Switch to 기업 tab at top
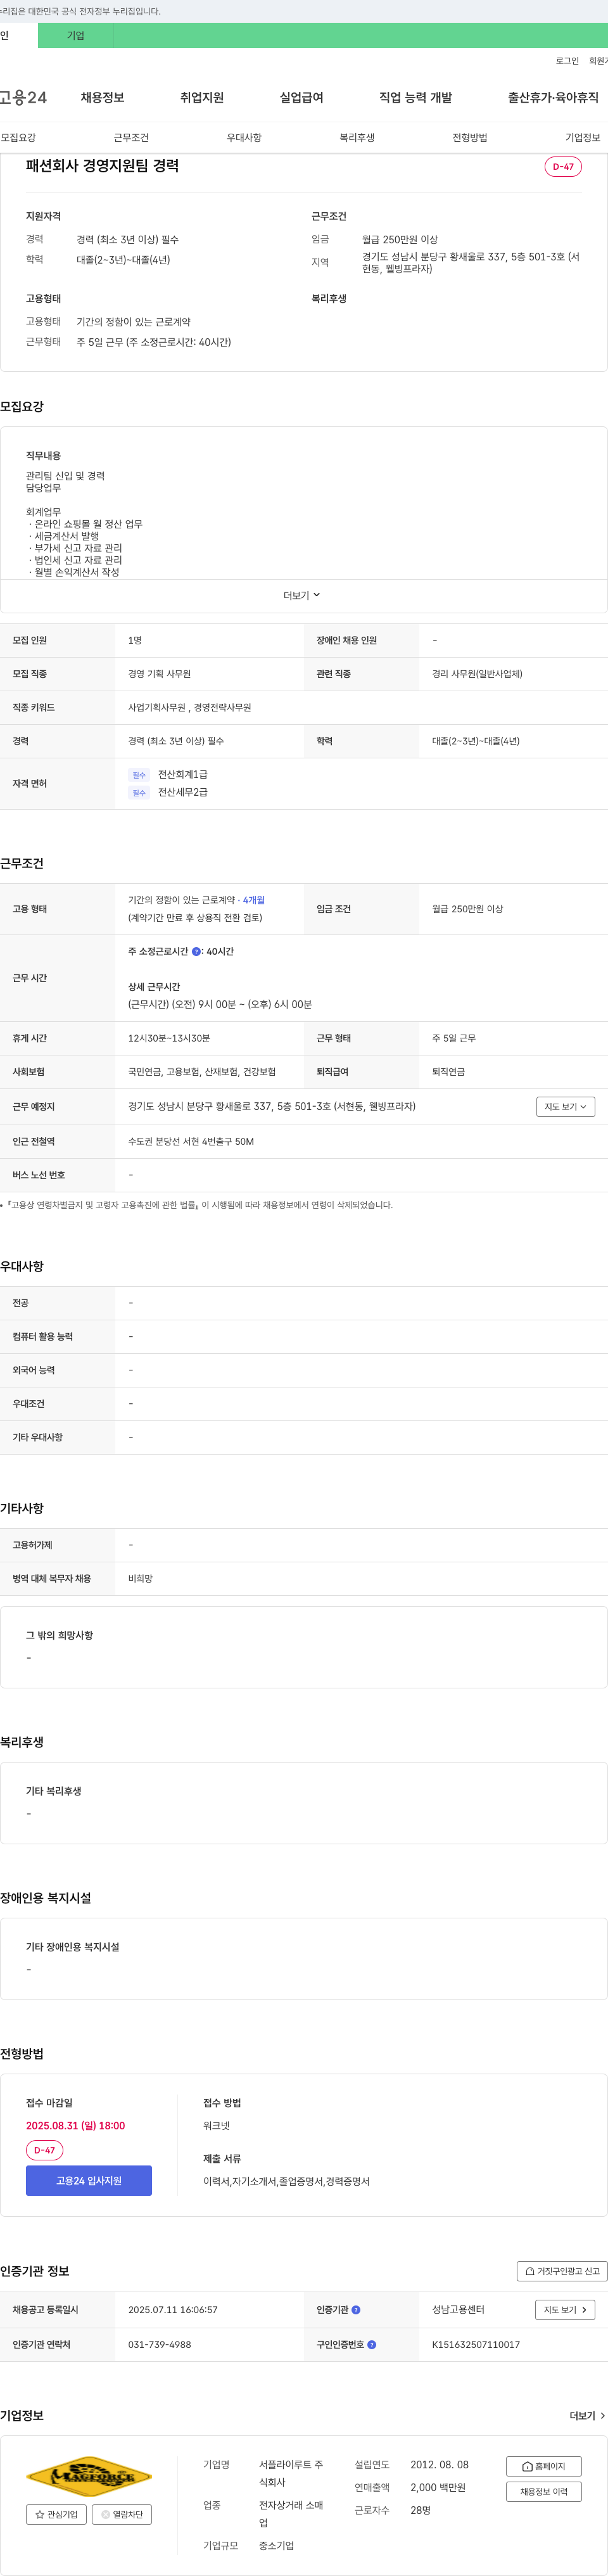The width and height of the screenshot is (608, 2576). point(76,35)
